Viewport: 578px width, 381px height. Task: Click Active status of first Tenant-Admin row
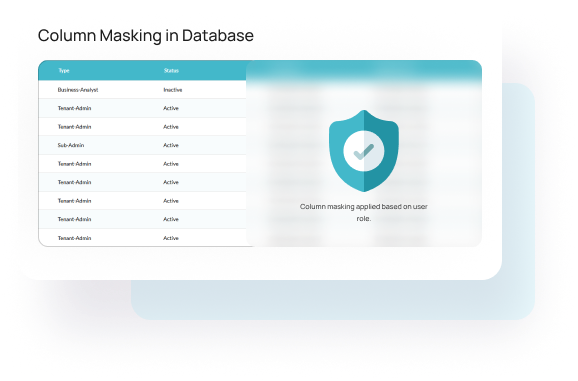coord(171,108)
